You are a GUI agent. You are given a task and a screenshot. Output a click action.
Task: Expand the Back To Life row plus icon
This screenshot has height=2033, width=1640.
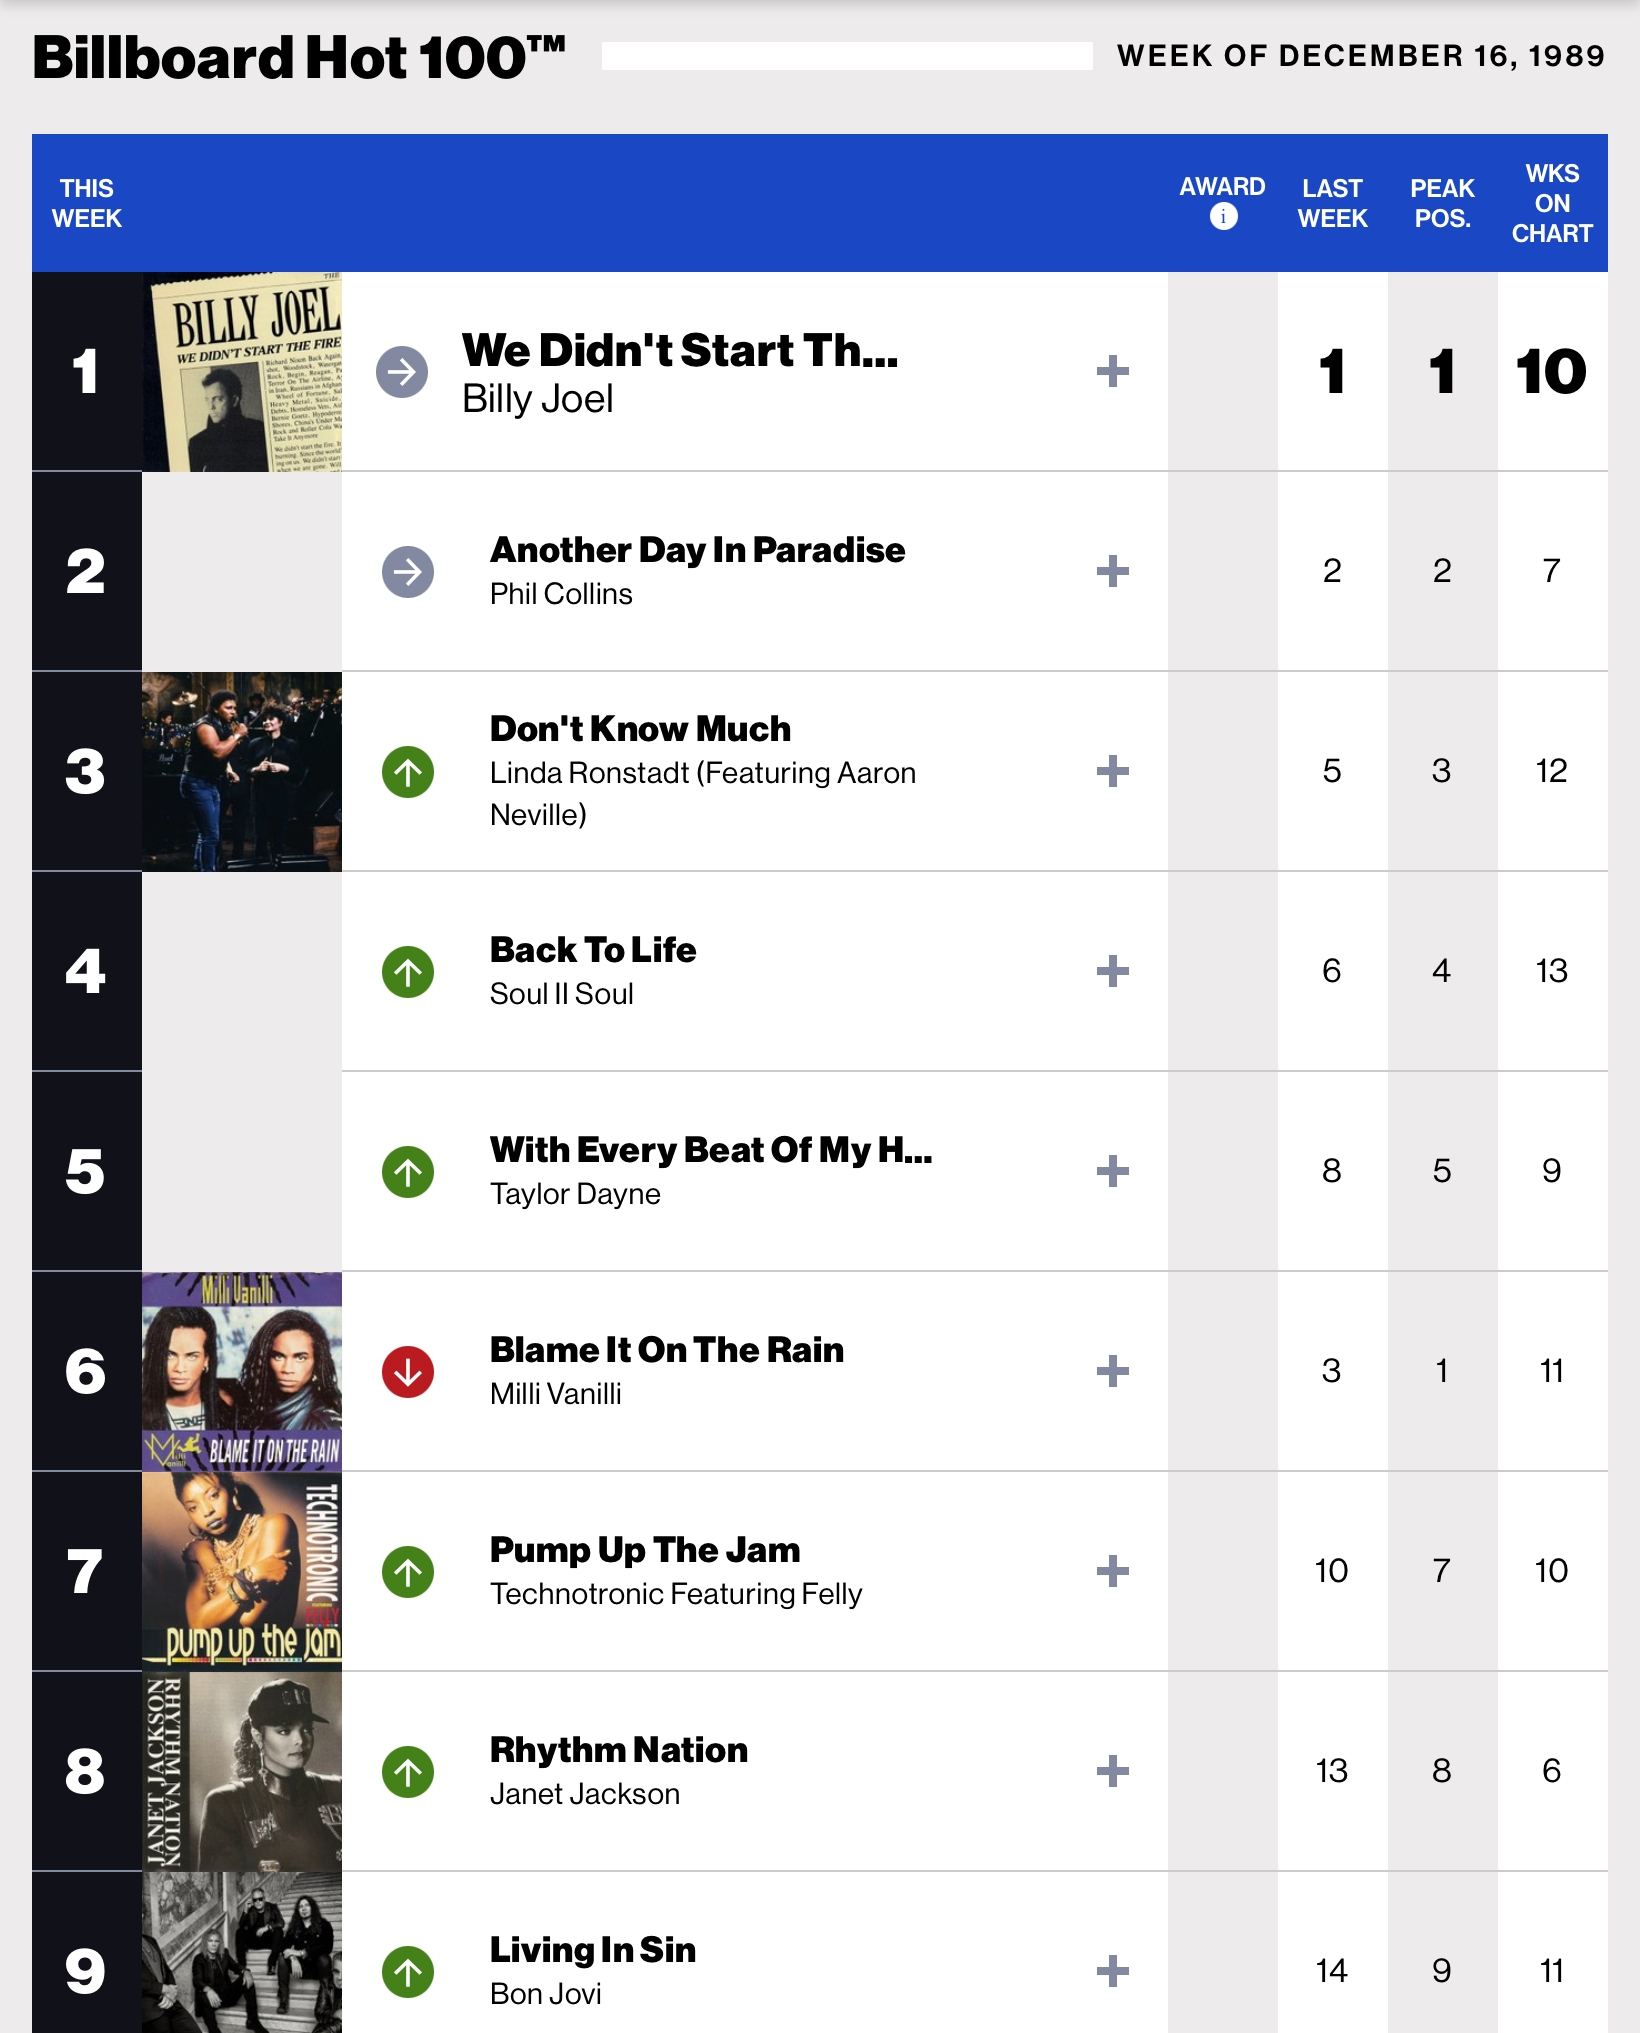tap(1113, 971)
